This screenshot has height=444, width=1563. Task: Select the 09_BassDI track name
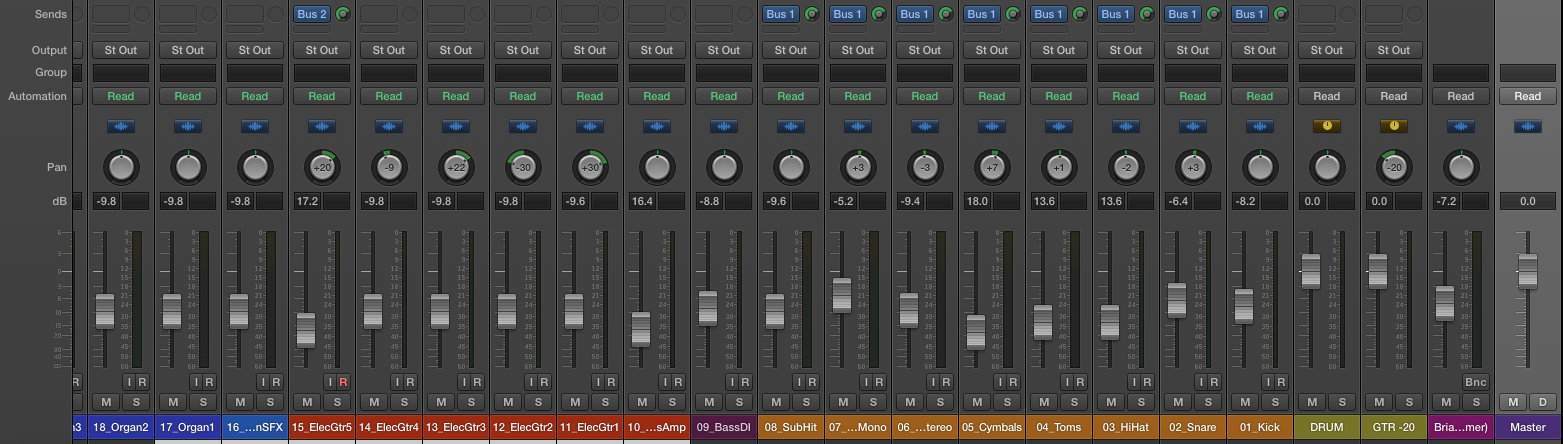click(x=724, y=427)
